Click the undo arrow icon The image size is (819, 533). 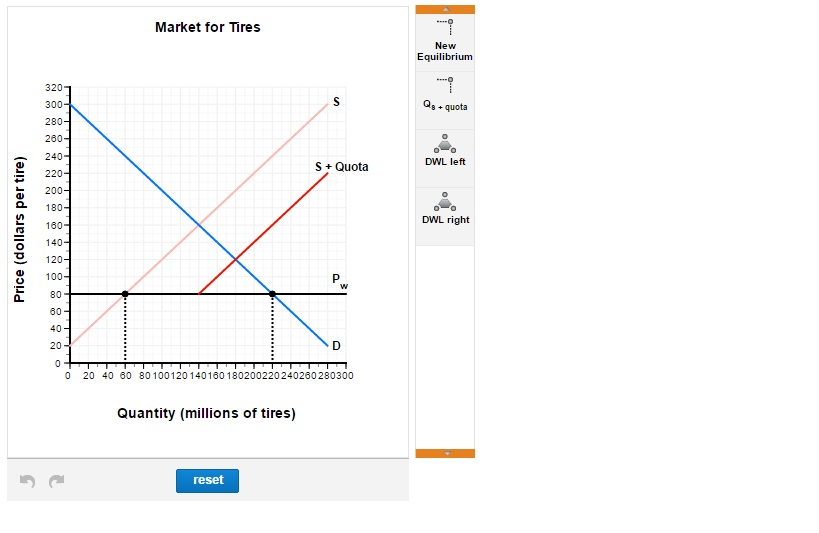click(x=28, y=481)
